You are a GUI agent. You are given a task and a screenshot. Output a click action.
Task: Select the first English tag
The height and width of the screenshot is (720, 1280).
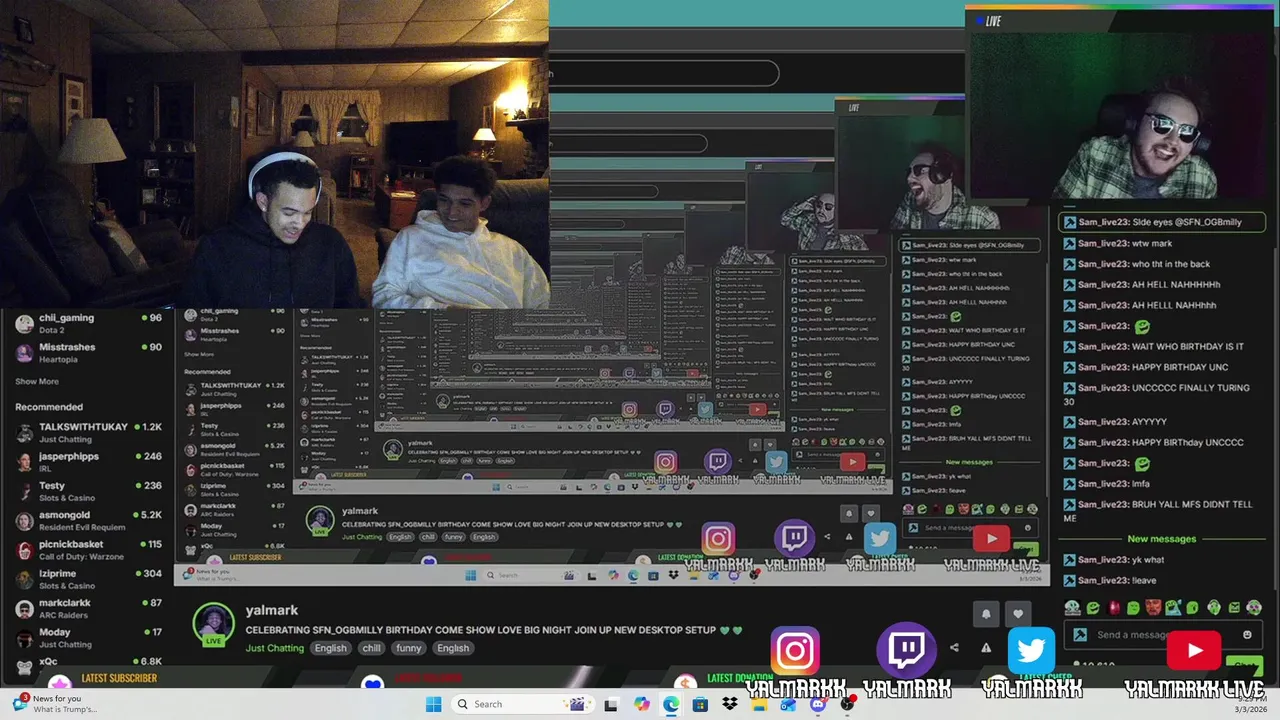click(x=330, y=648)
